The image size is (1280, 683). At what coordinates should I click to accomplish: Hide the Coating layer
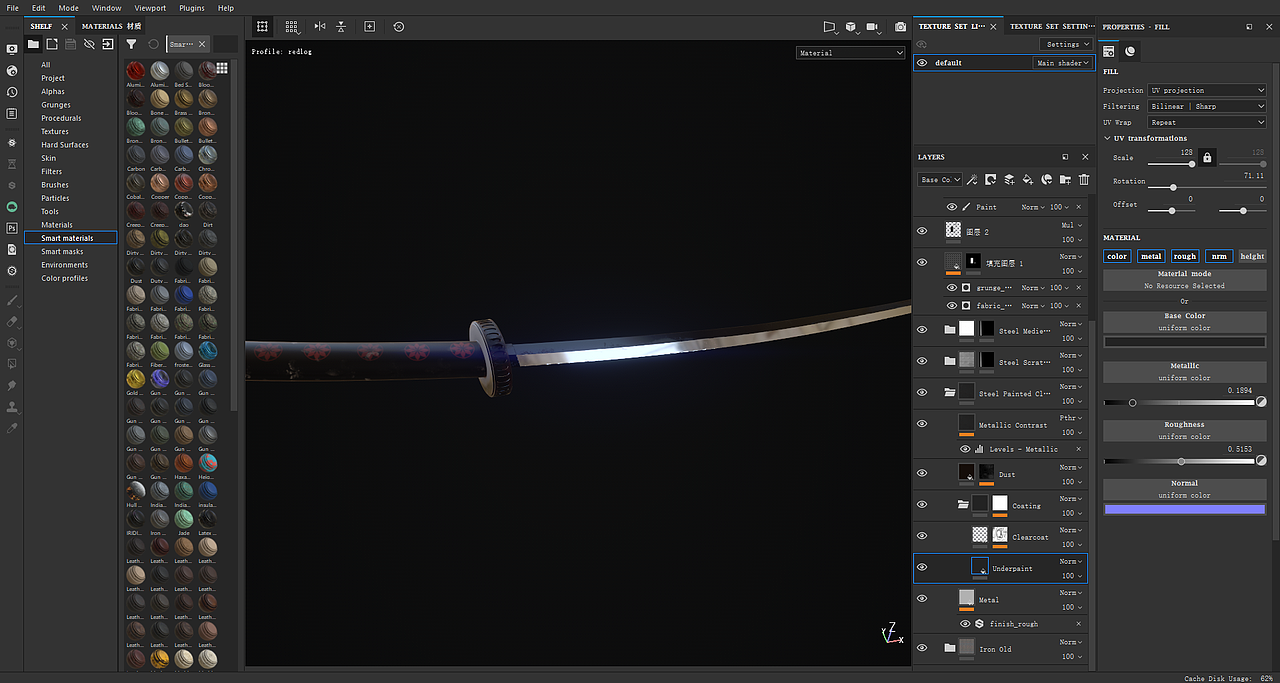922,505
